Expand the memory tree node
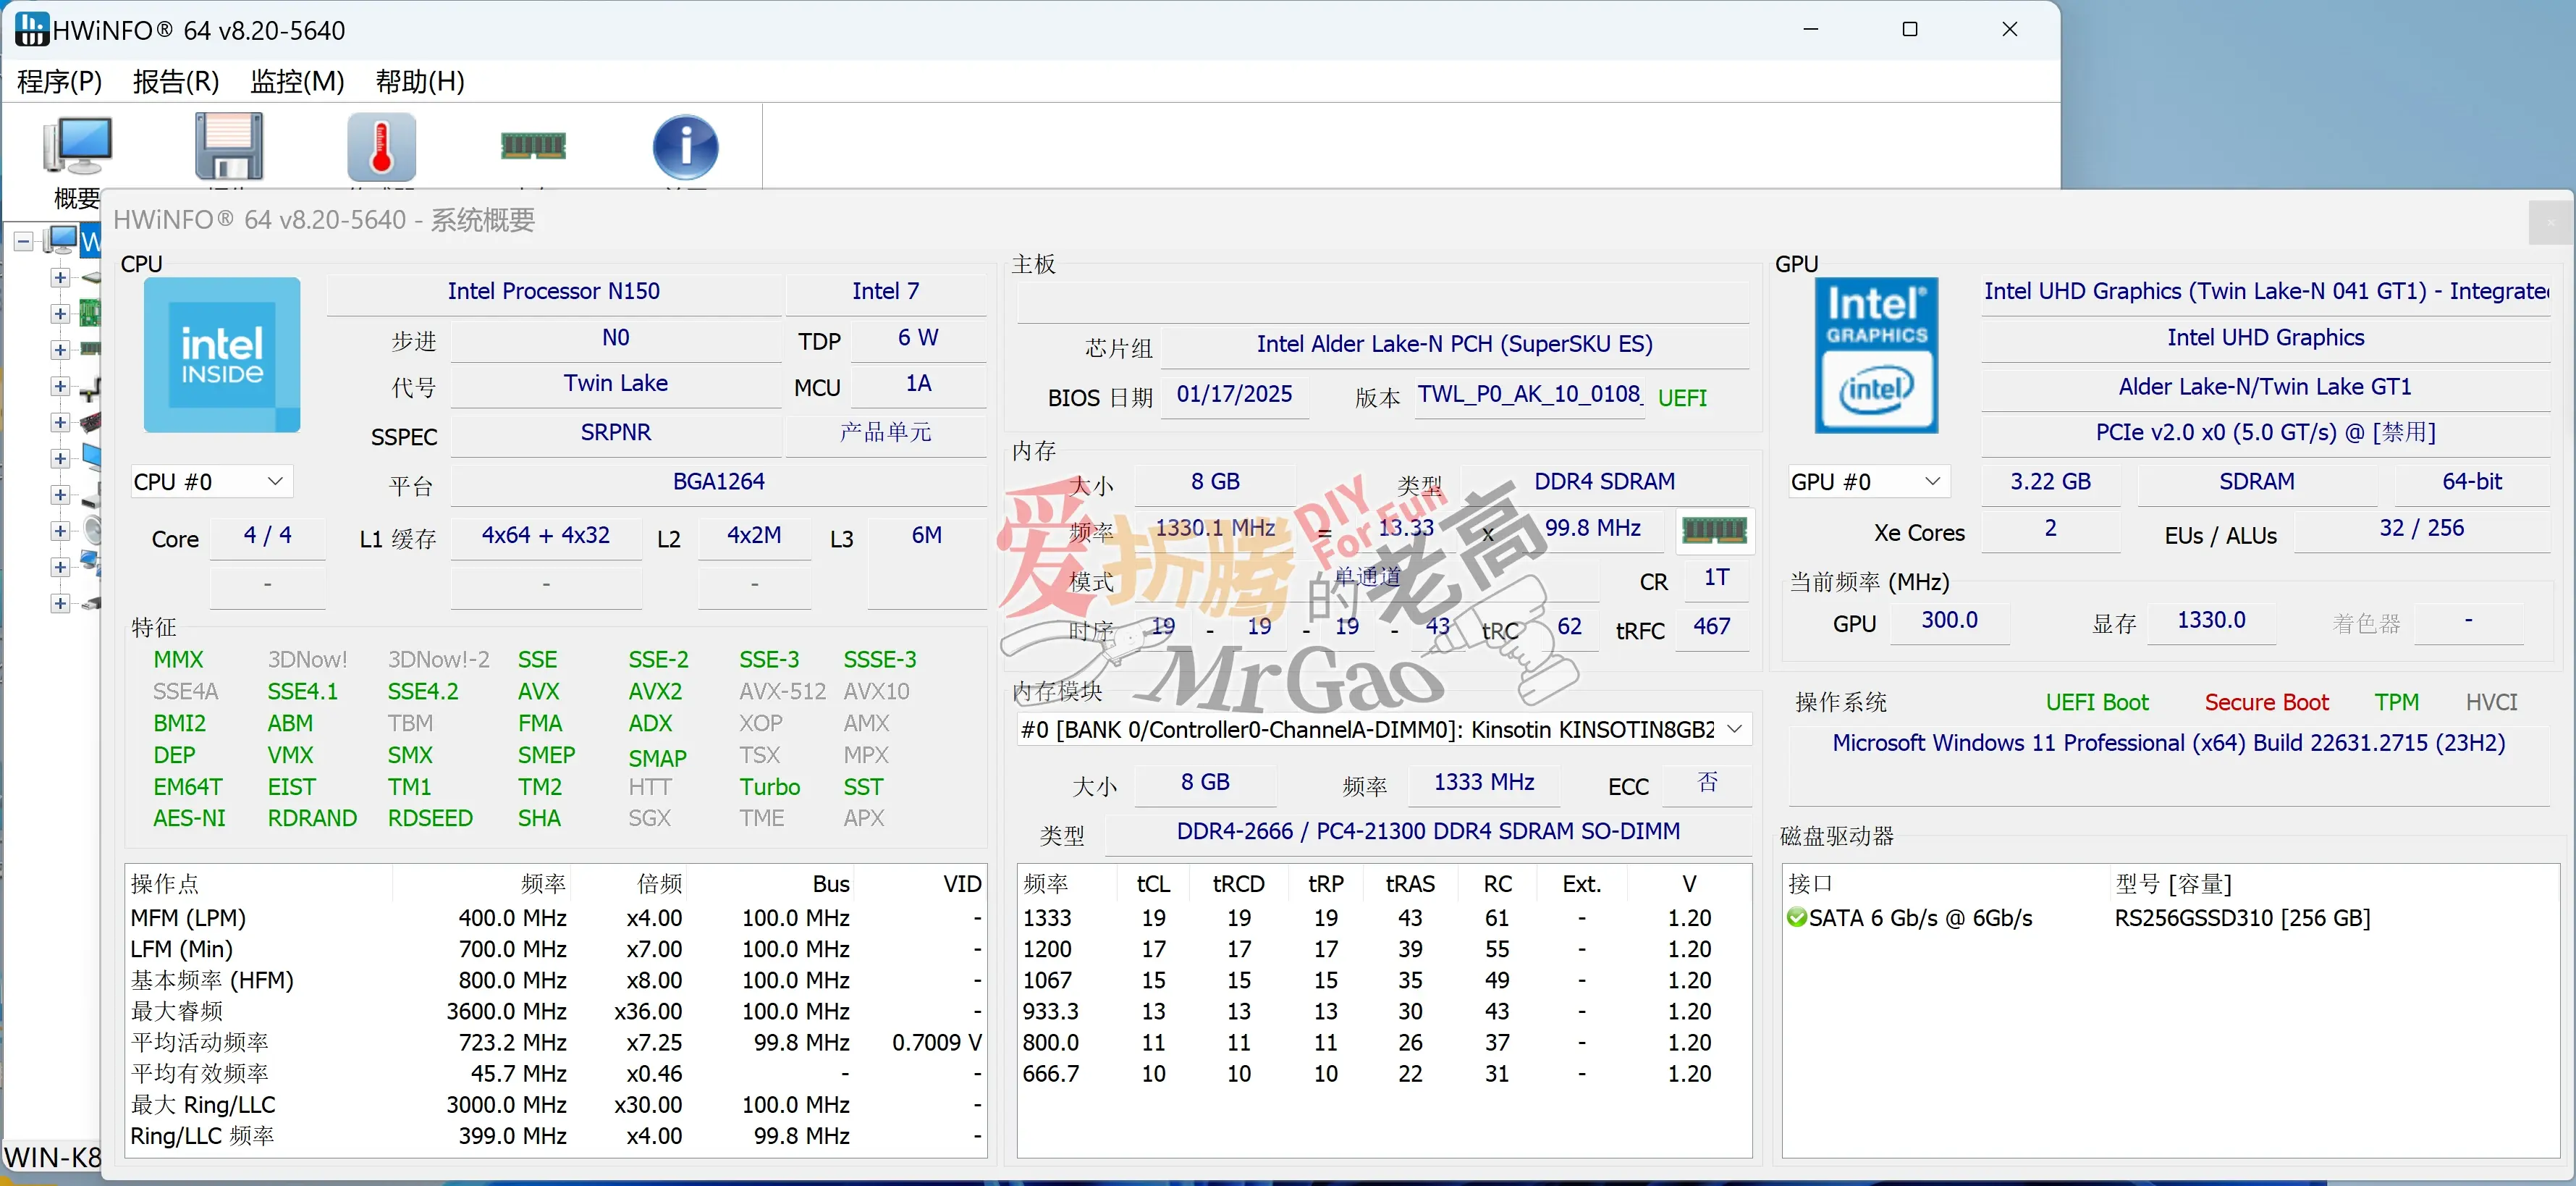 pos(60,349)
